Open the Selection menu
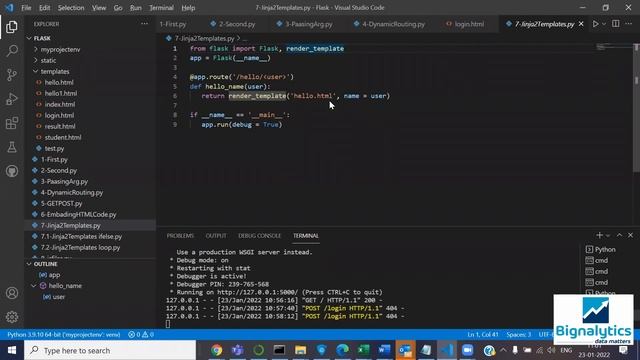The width and height of the screenshot is (640, 360). coord(71,8)
